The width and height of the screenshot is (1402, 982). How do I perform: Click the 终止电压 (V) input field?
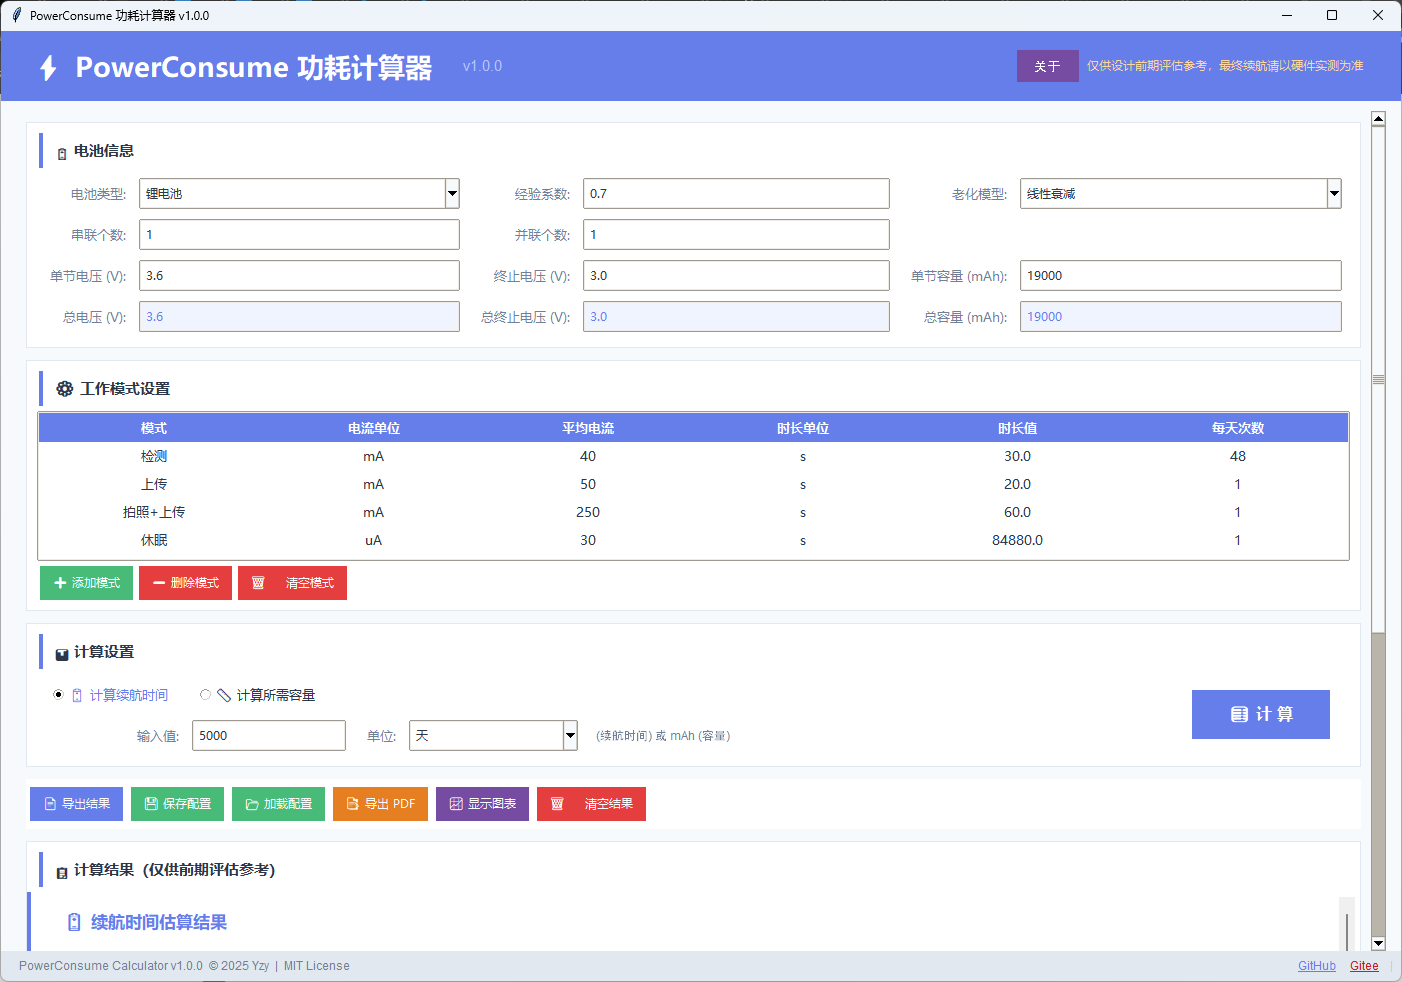736,276
